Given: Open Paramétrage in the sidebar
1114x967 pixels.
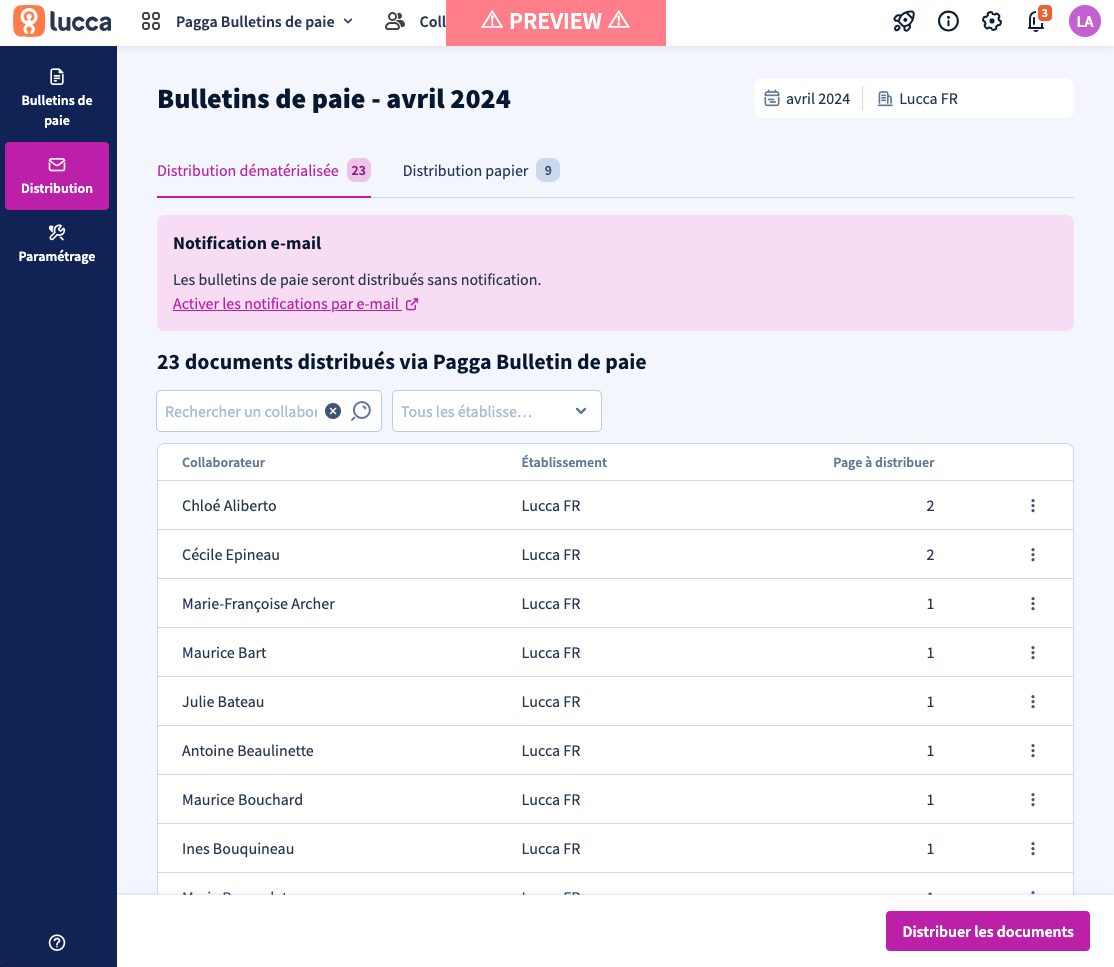Looking at the screenshot, I should point(57,244).
